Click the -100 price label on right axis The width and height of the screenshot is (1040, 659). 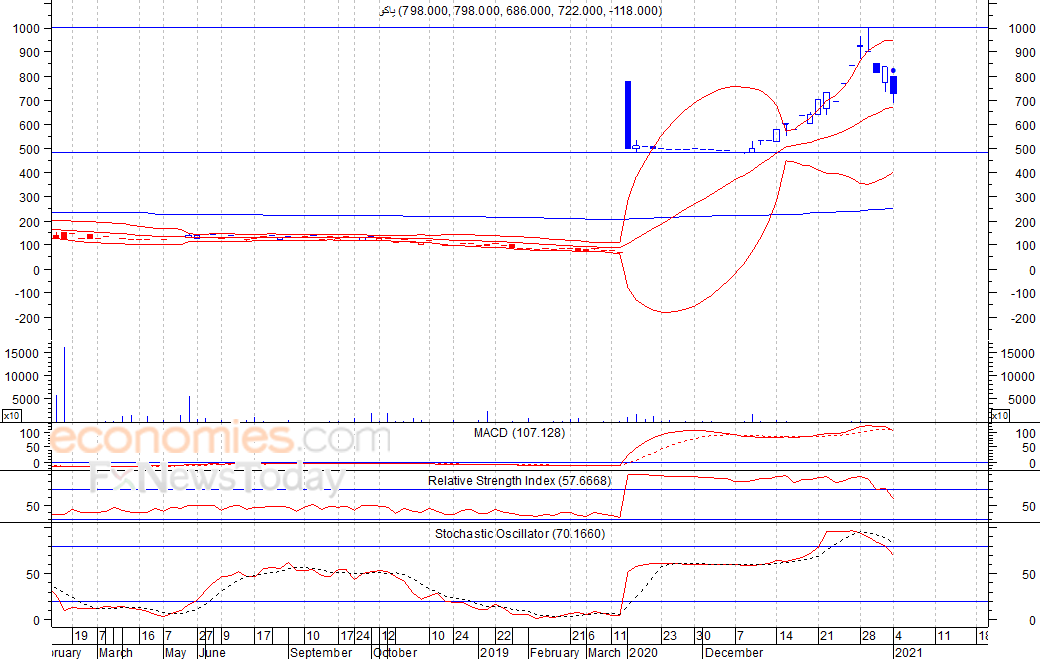(1023, 294)
